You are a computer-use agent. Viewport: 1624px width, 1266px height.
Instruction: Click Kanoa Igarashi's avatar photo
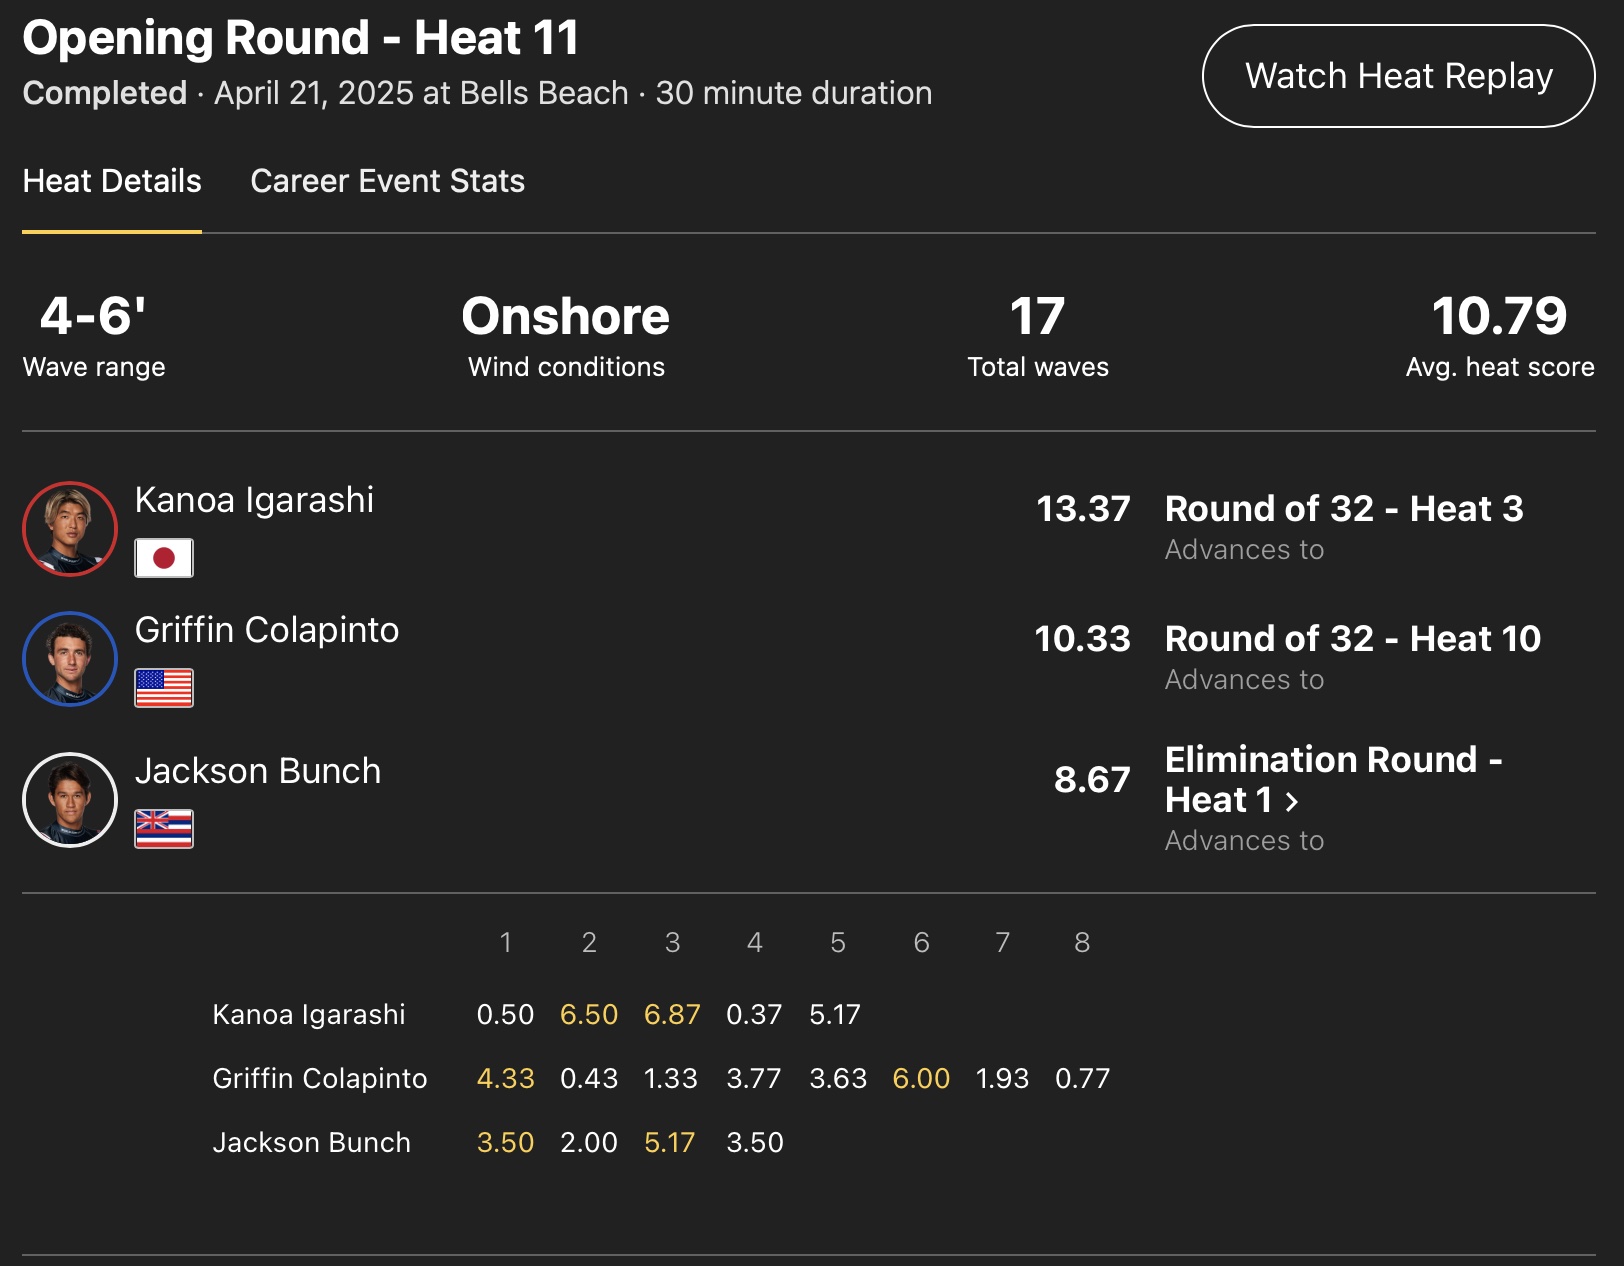pyautogui.click(x=70, y=529)
